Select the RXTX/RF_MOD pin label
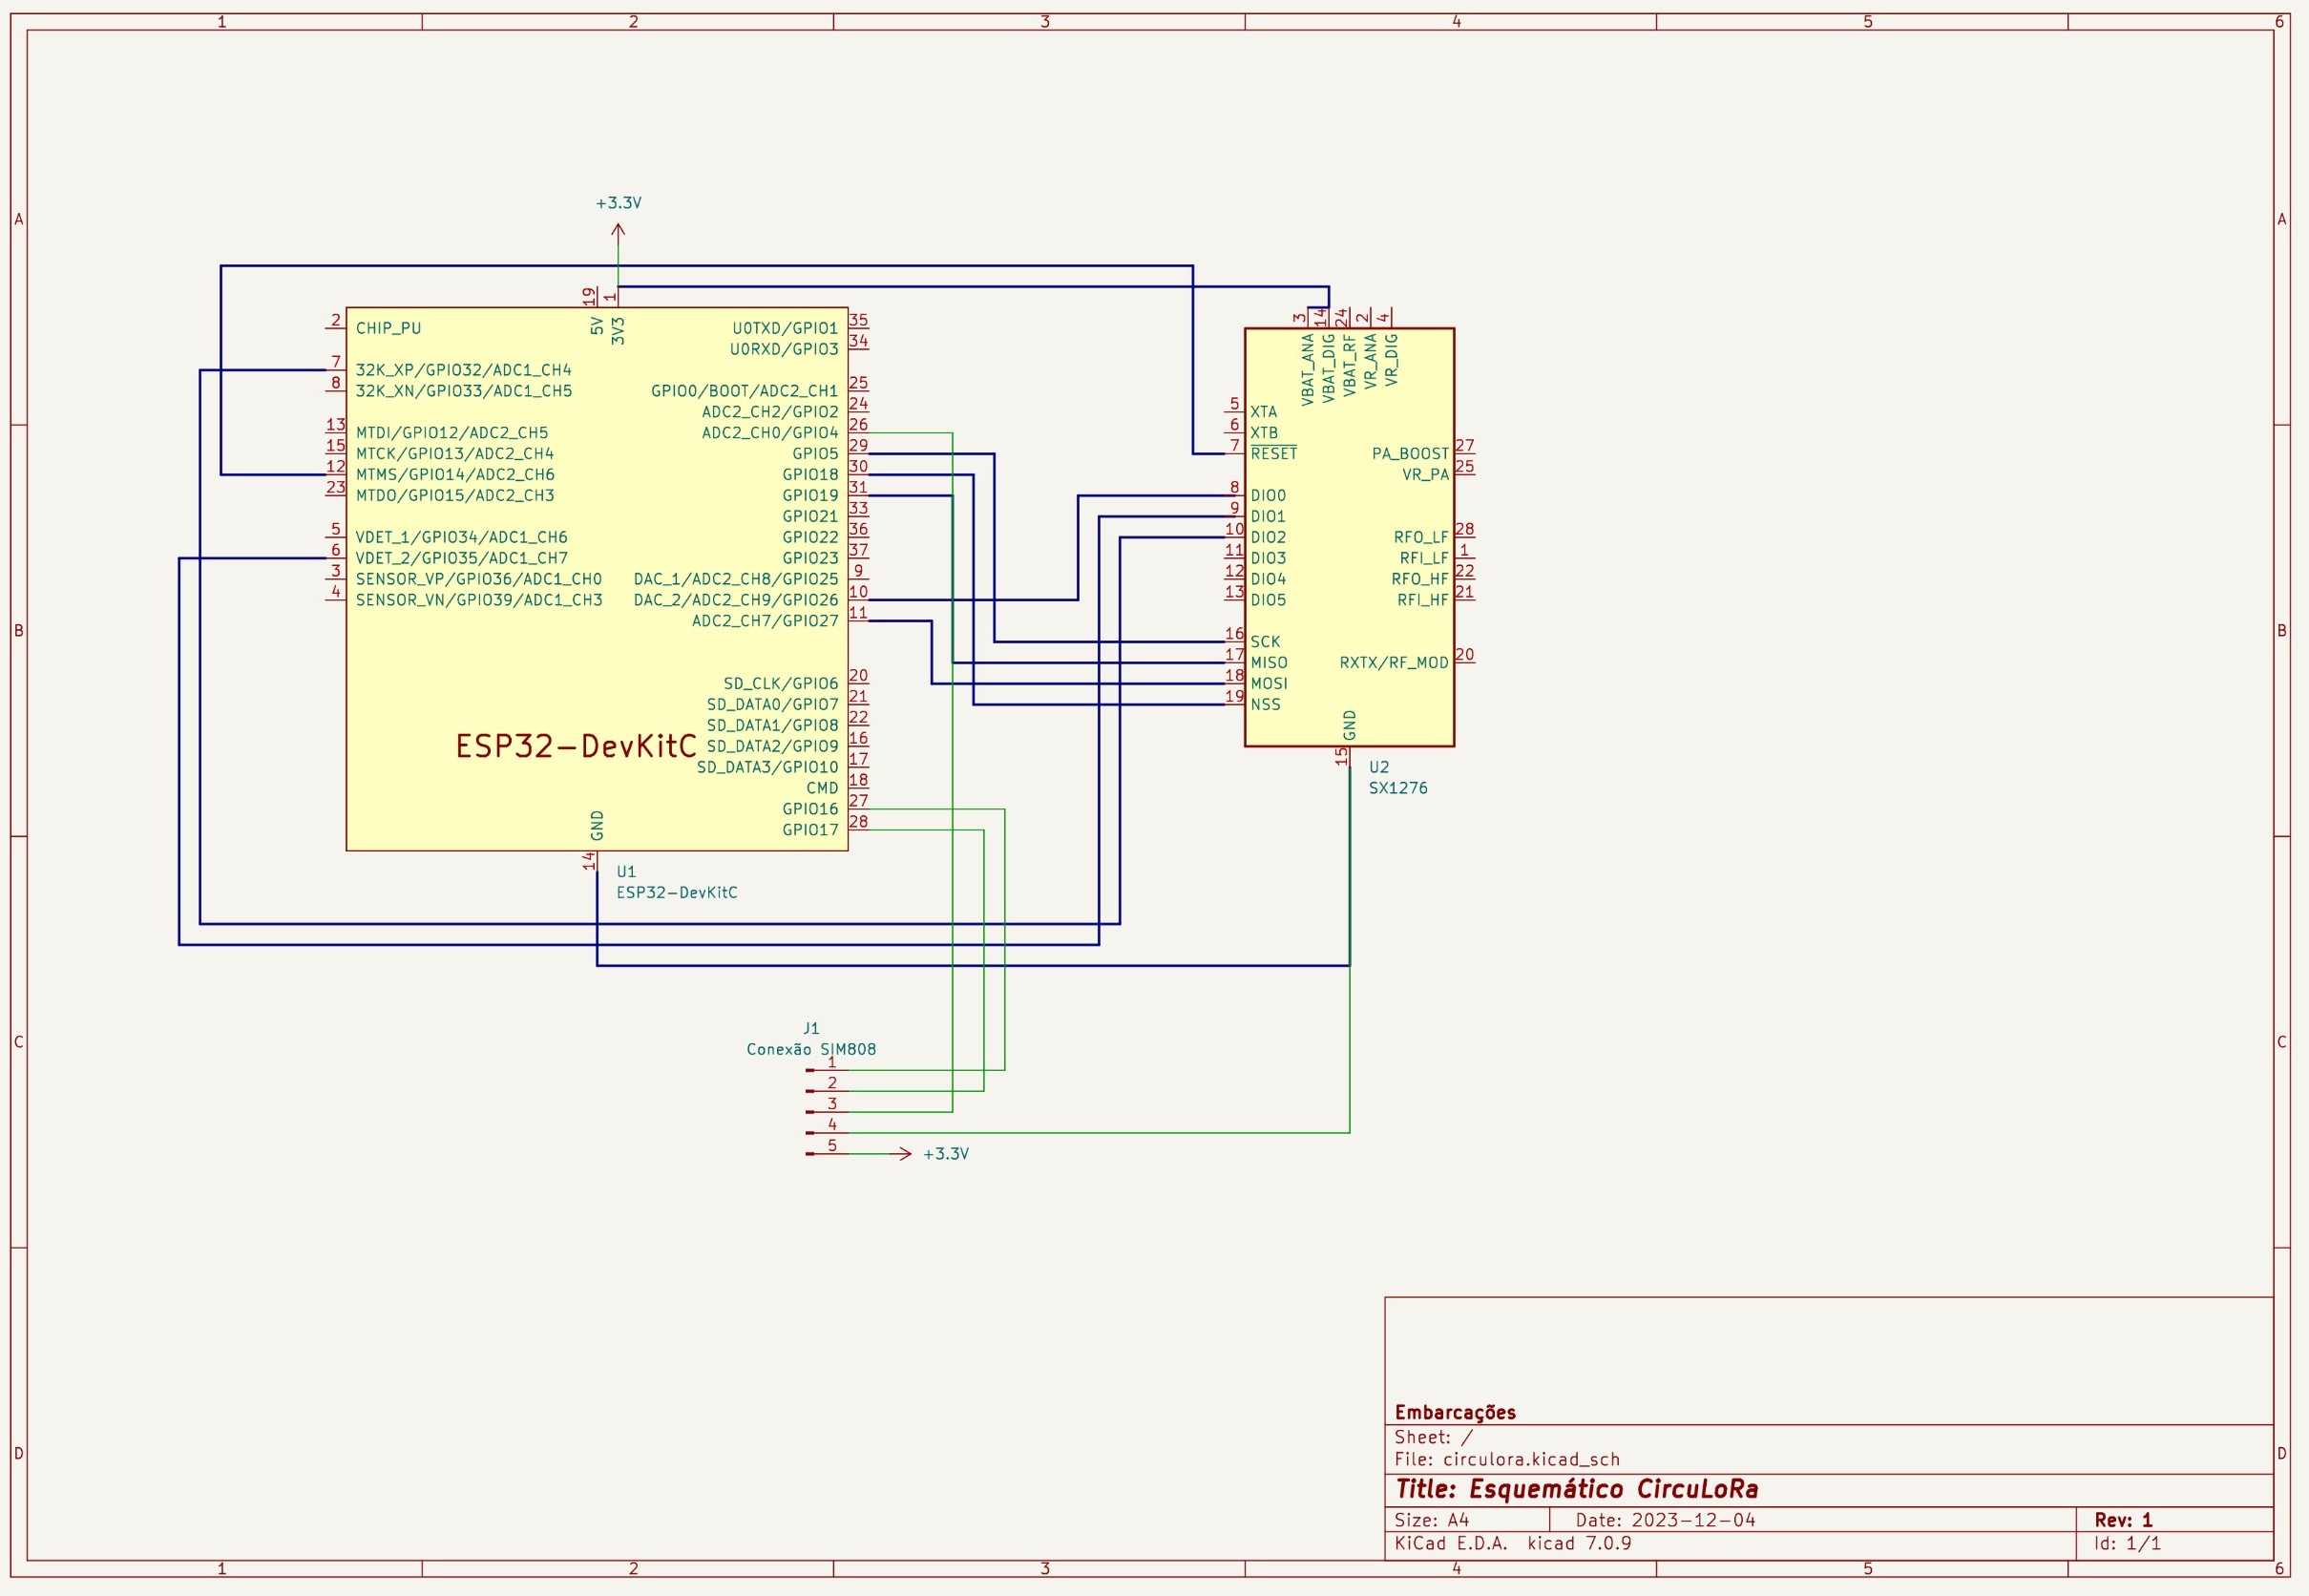Viewport: 2309px width, 1596px height. pyautogui.click(x=1394, y=663)
